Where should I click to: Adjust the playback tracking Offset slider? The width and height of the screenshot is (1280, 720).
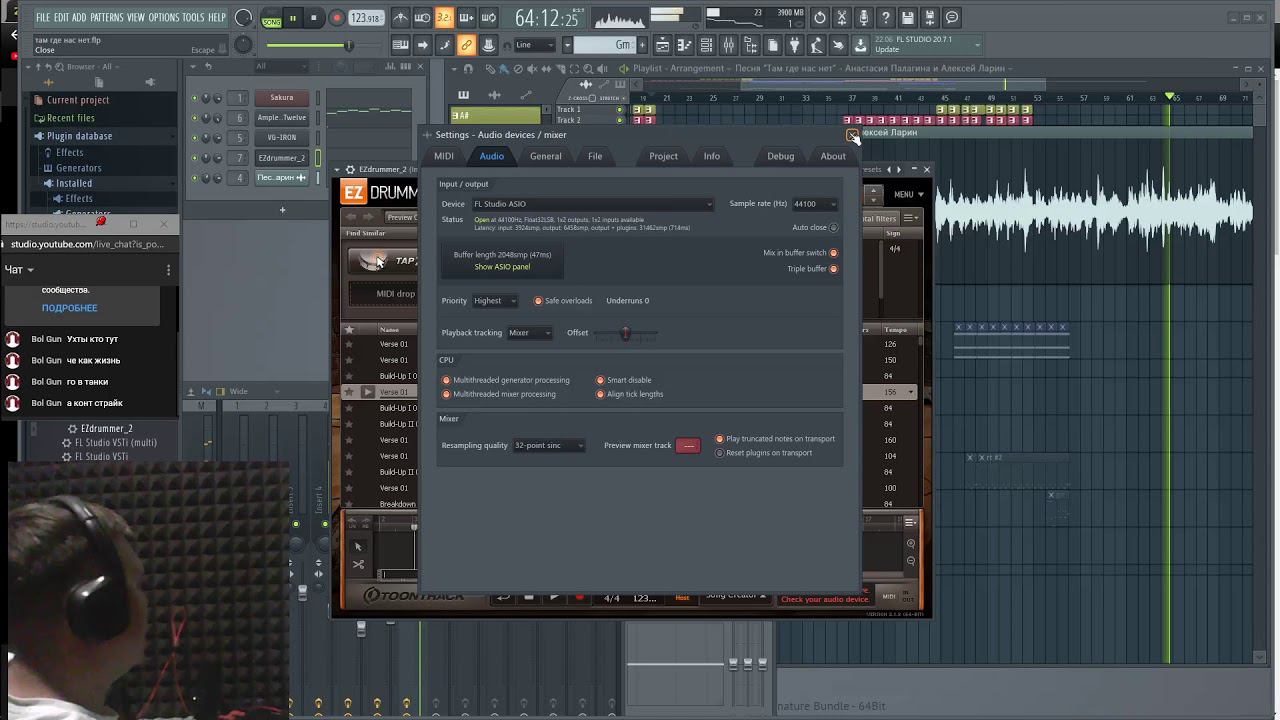625,333
